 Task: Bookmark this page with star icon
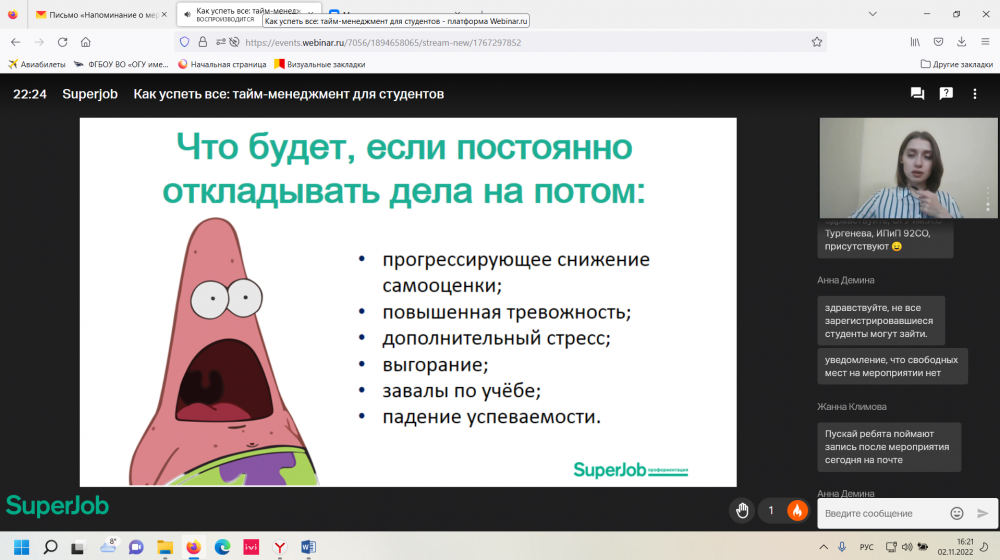coord(817,42)
